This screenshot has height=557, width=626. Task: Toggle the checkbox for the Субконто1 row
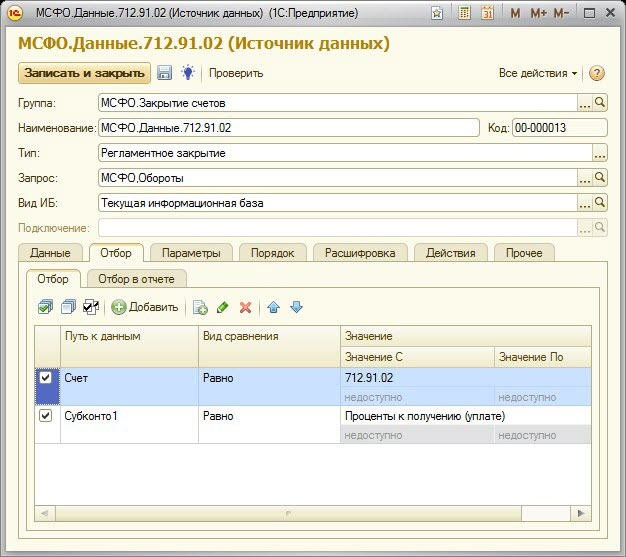[46, 416]
